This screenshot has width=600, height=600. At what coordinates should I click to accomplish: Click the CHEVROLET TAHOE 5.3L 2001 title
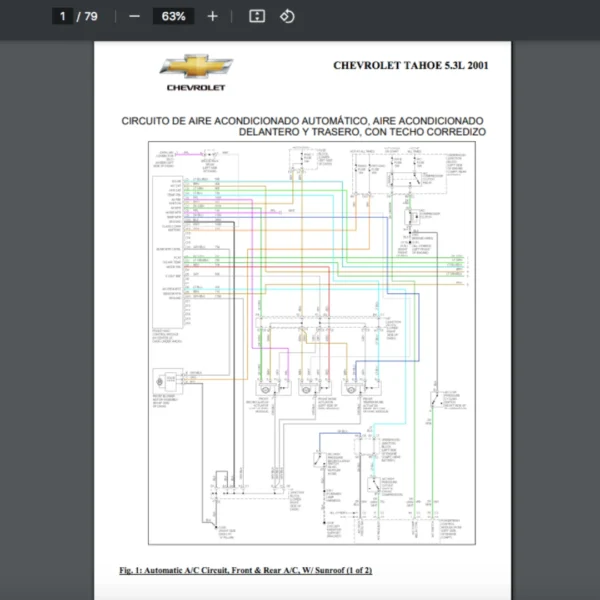coord(411,65)
